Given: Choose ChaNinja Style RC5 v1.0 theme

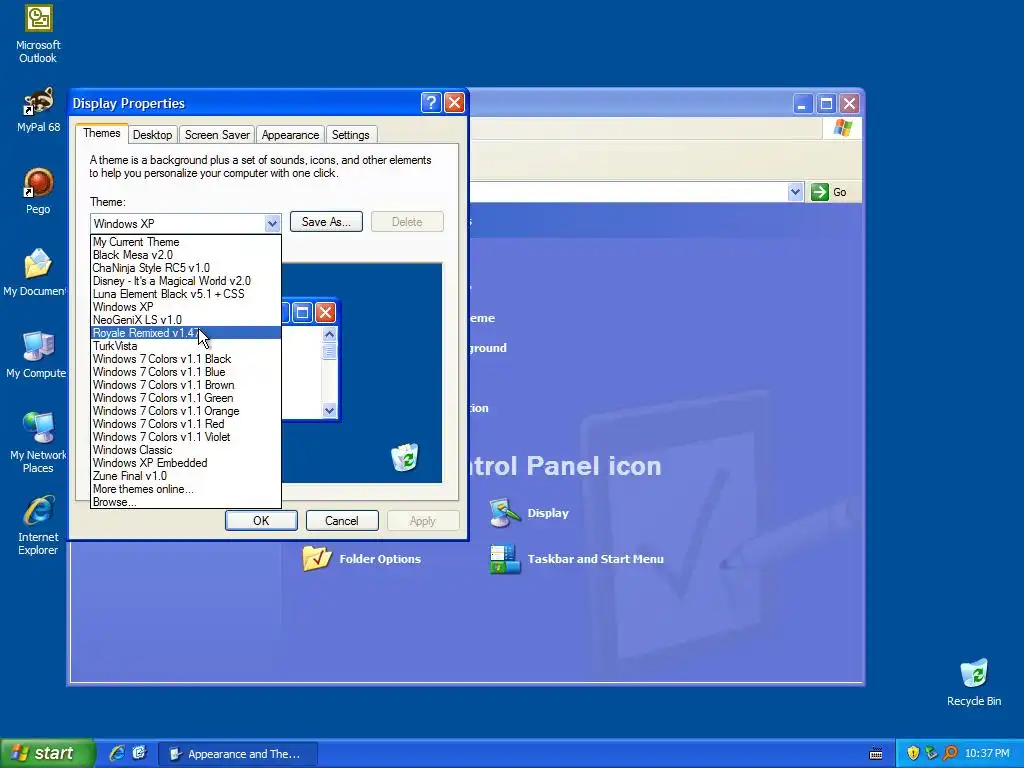Looking at the screenshot, I should coord(186,268).
